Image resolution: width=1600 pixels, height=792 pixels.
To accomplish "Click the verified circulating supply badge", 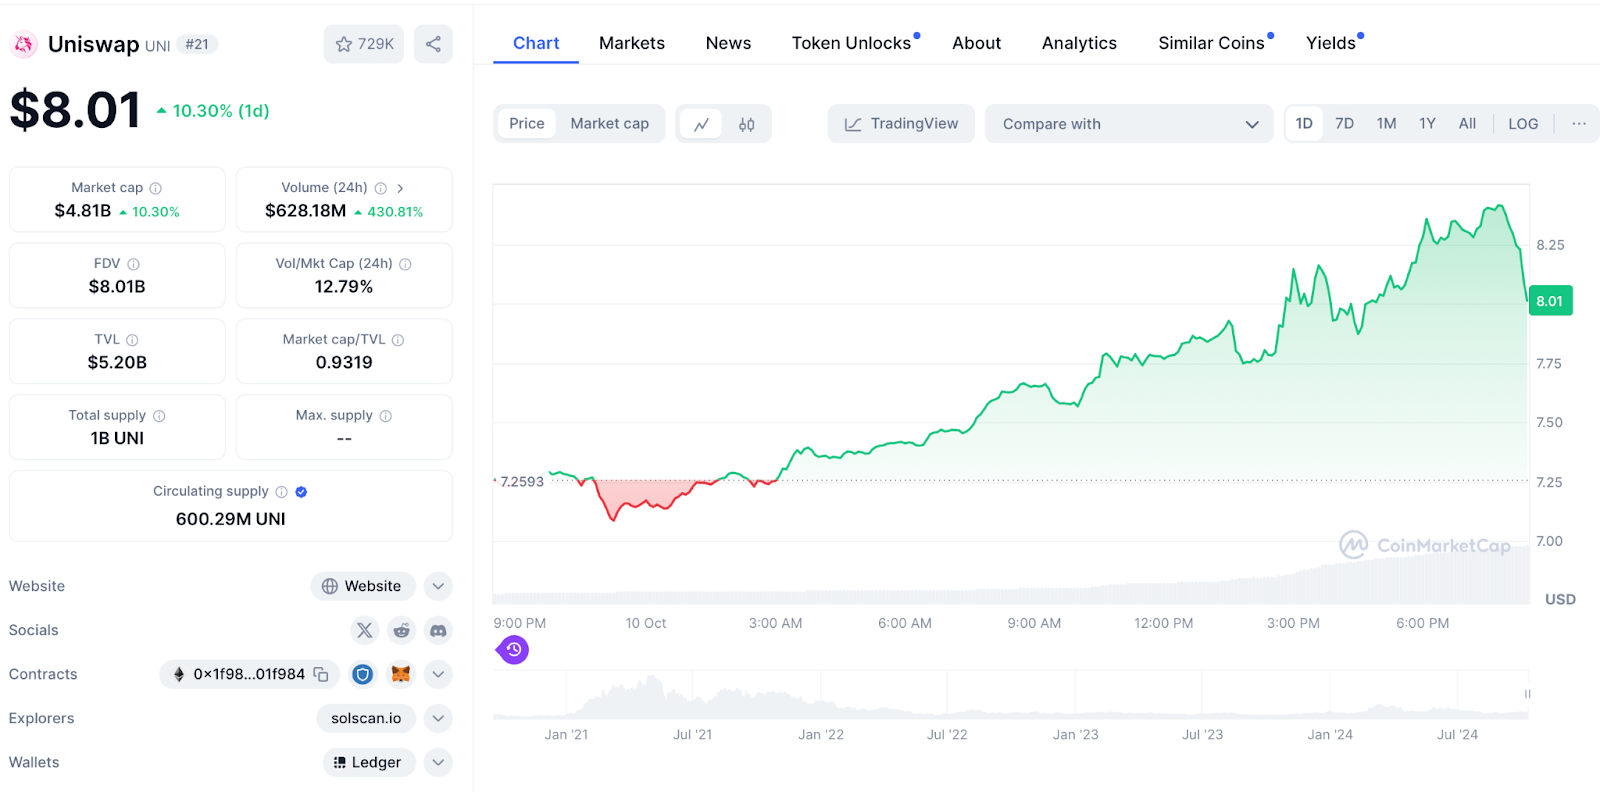I will [x=302, y=492].
